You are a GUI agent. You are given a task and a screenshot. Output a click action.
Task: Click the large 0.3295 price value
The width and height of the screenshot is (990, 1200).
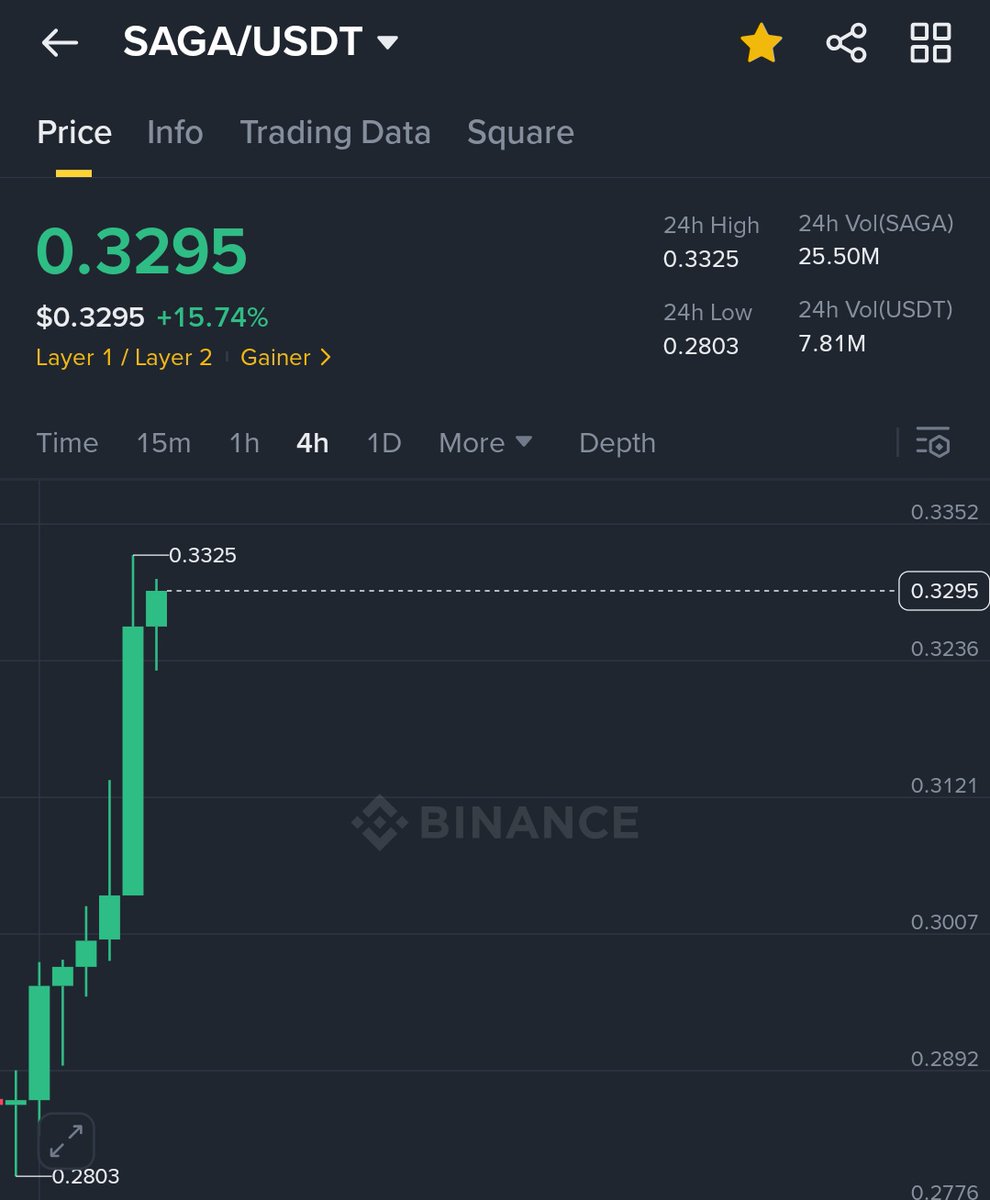[141, 251]
